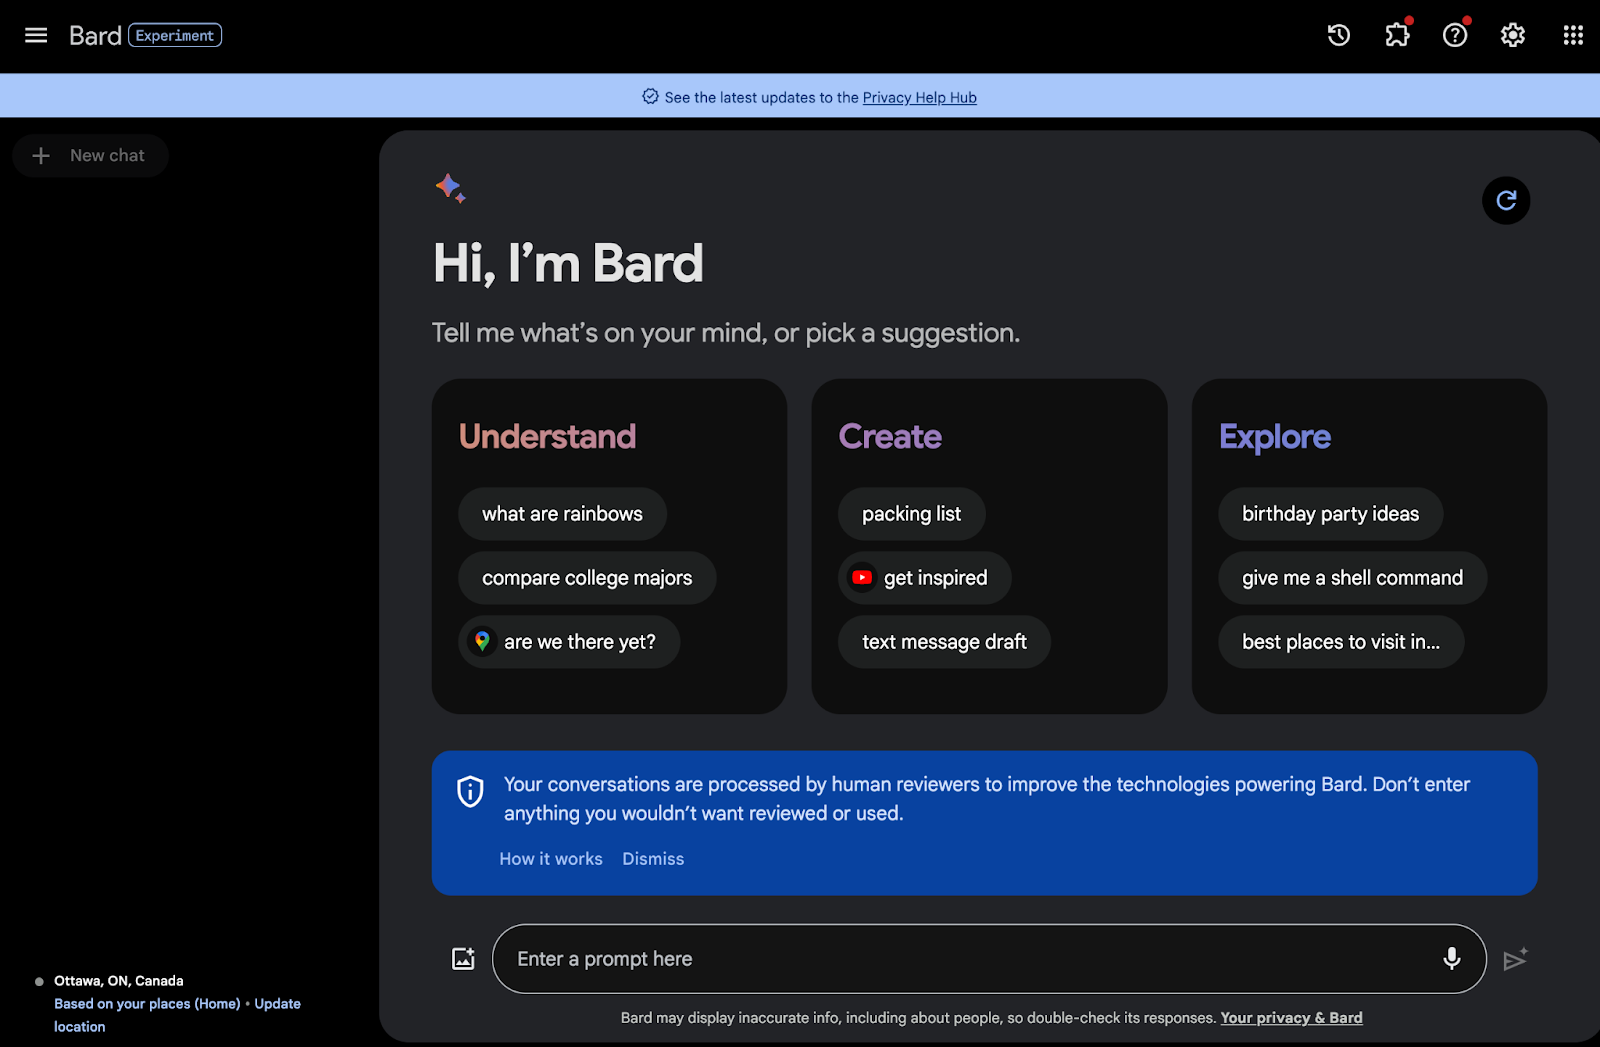Dismiss the human reviewers notice
This screenshot has height=1047, width=1600.
pos(653,858)
